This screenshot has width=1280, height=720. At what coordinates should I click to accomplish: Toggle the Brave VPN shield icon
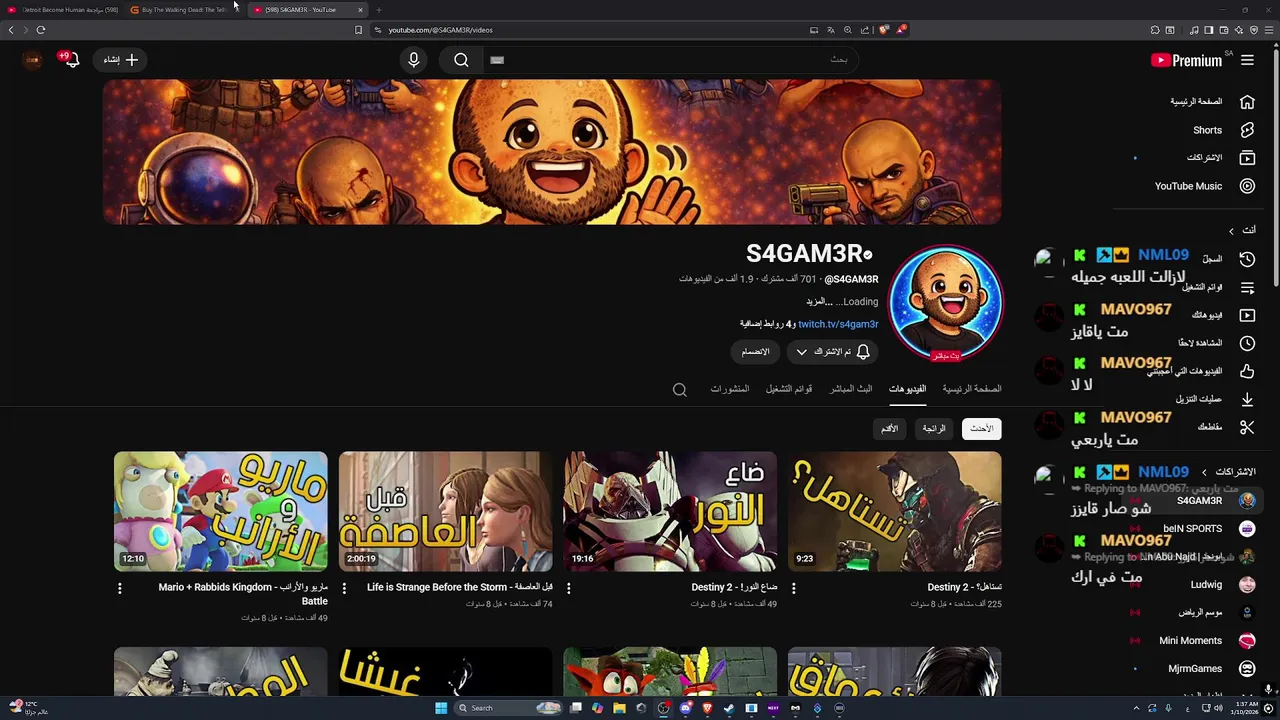(x=1254, y=30)
